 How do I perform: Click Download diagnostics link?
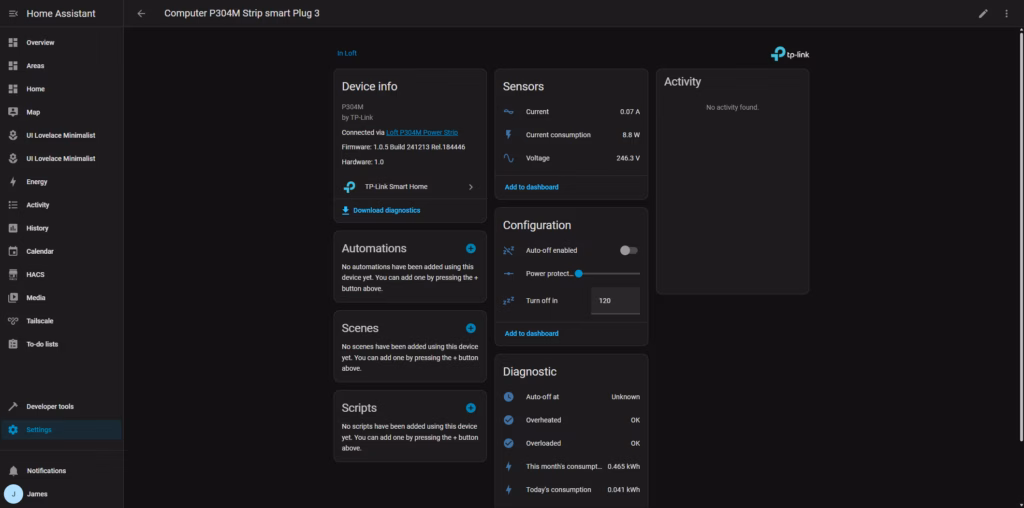click(386, 210)
